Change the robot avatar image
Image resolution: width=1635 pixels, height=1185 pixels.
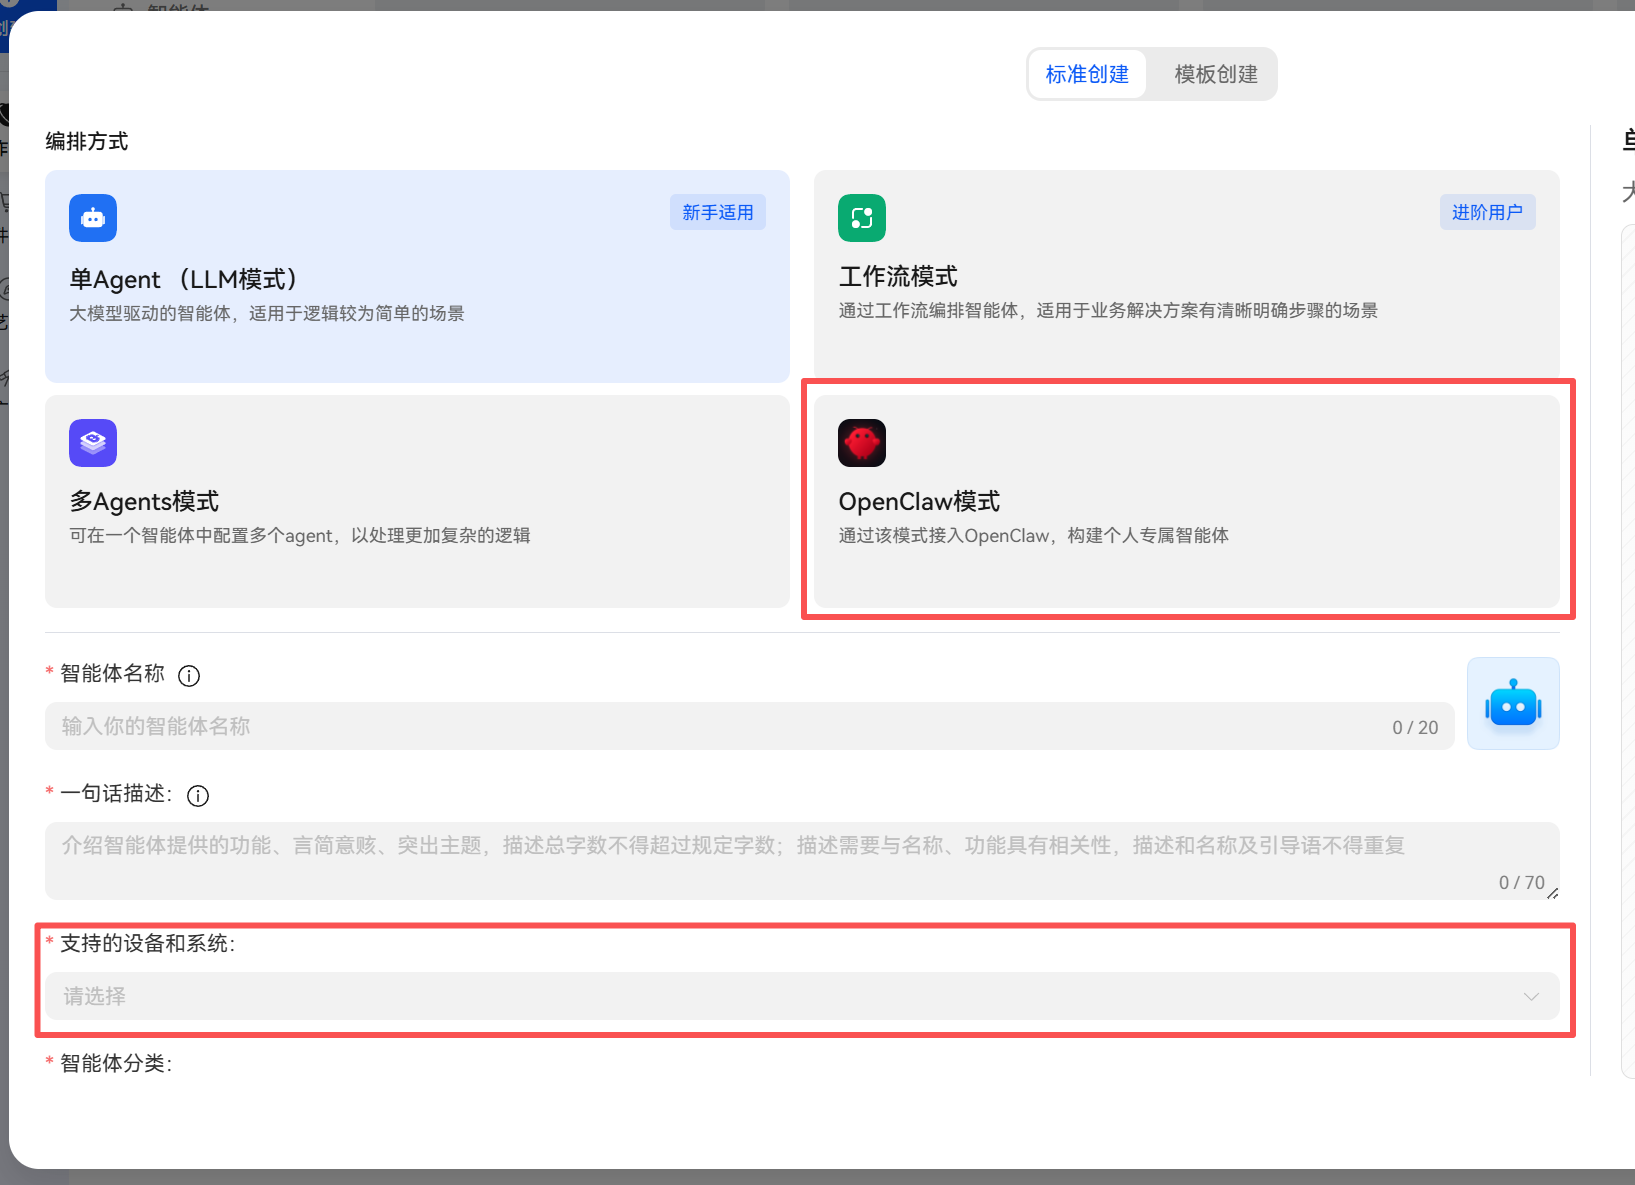click(1512, 704)
